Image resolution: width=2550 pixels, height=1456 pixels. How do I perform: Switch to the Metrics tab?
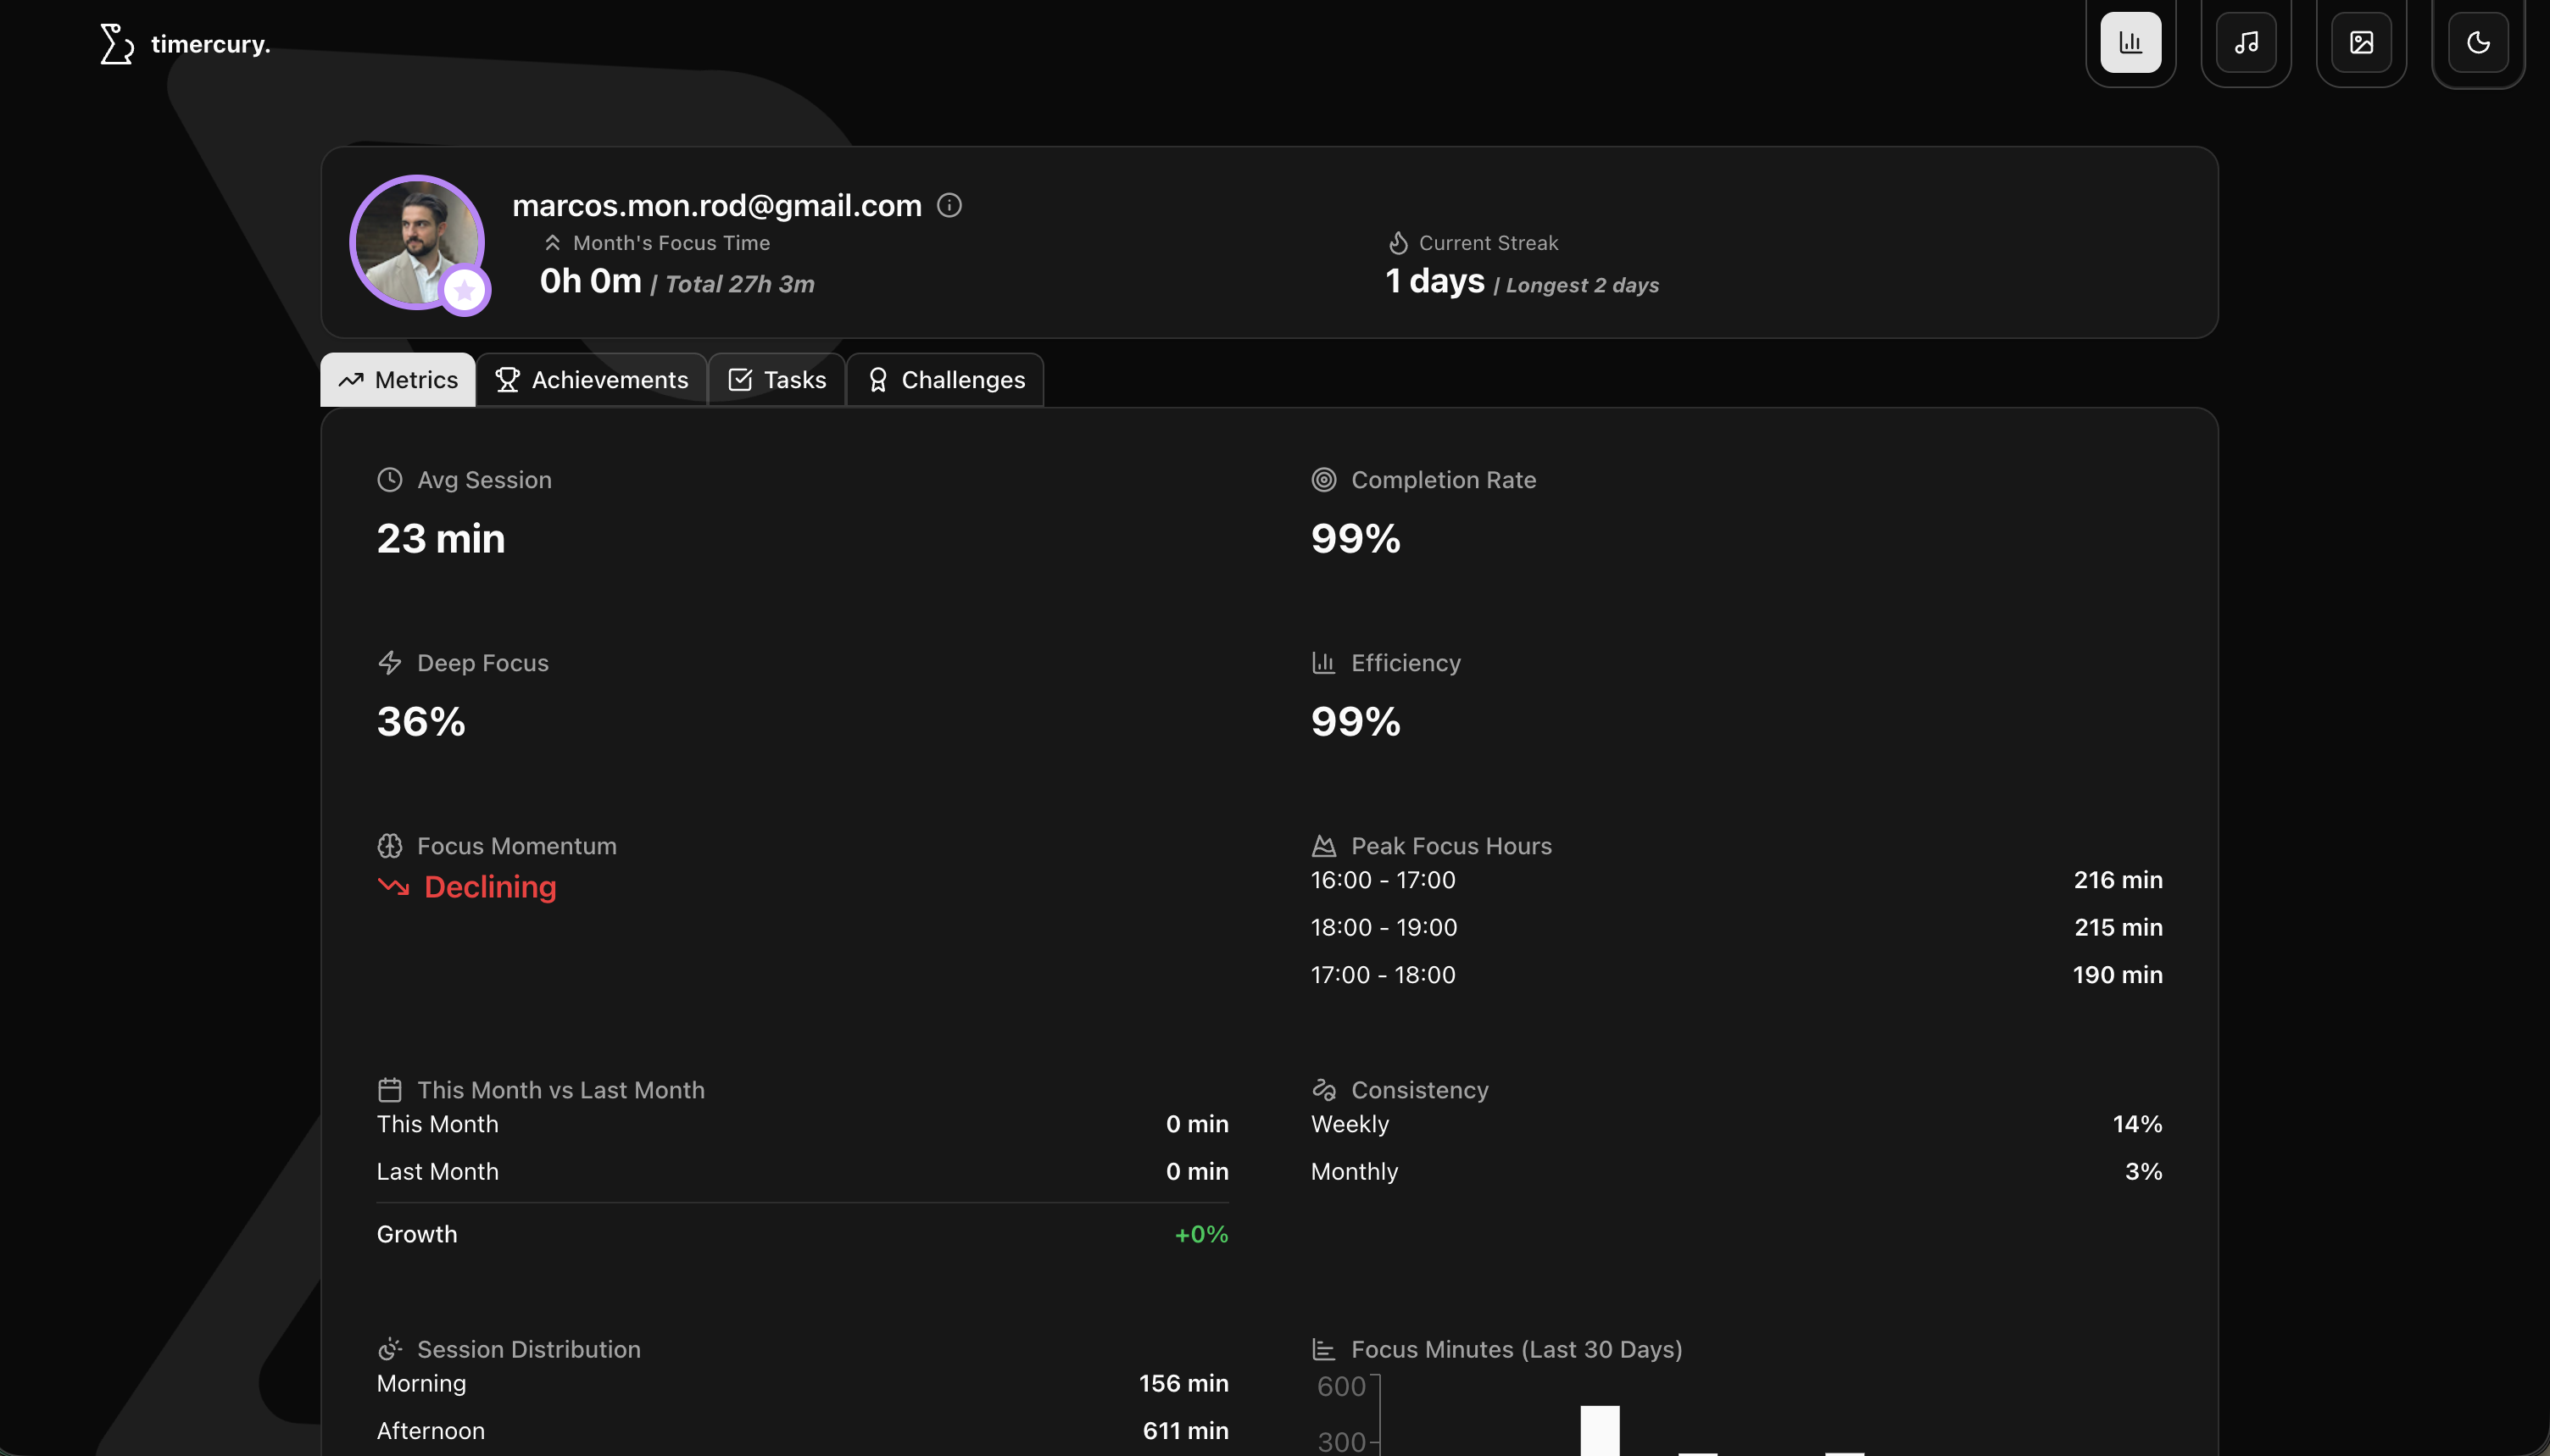398,380
